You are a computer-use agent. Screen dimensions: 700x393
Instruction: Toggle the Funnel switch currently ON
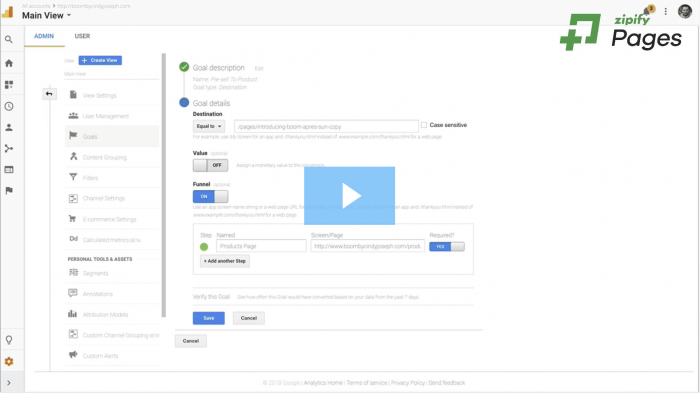click(210, 196)
